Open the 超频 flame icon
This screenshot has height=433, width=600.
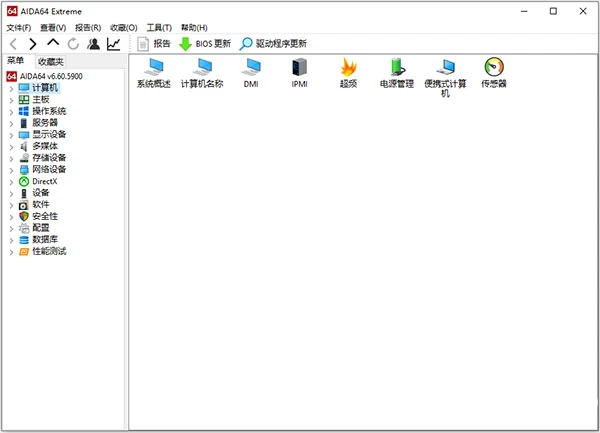[348, 73]
